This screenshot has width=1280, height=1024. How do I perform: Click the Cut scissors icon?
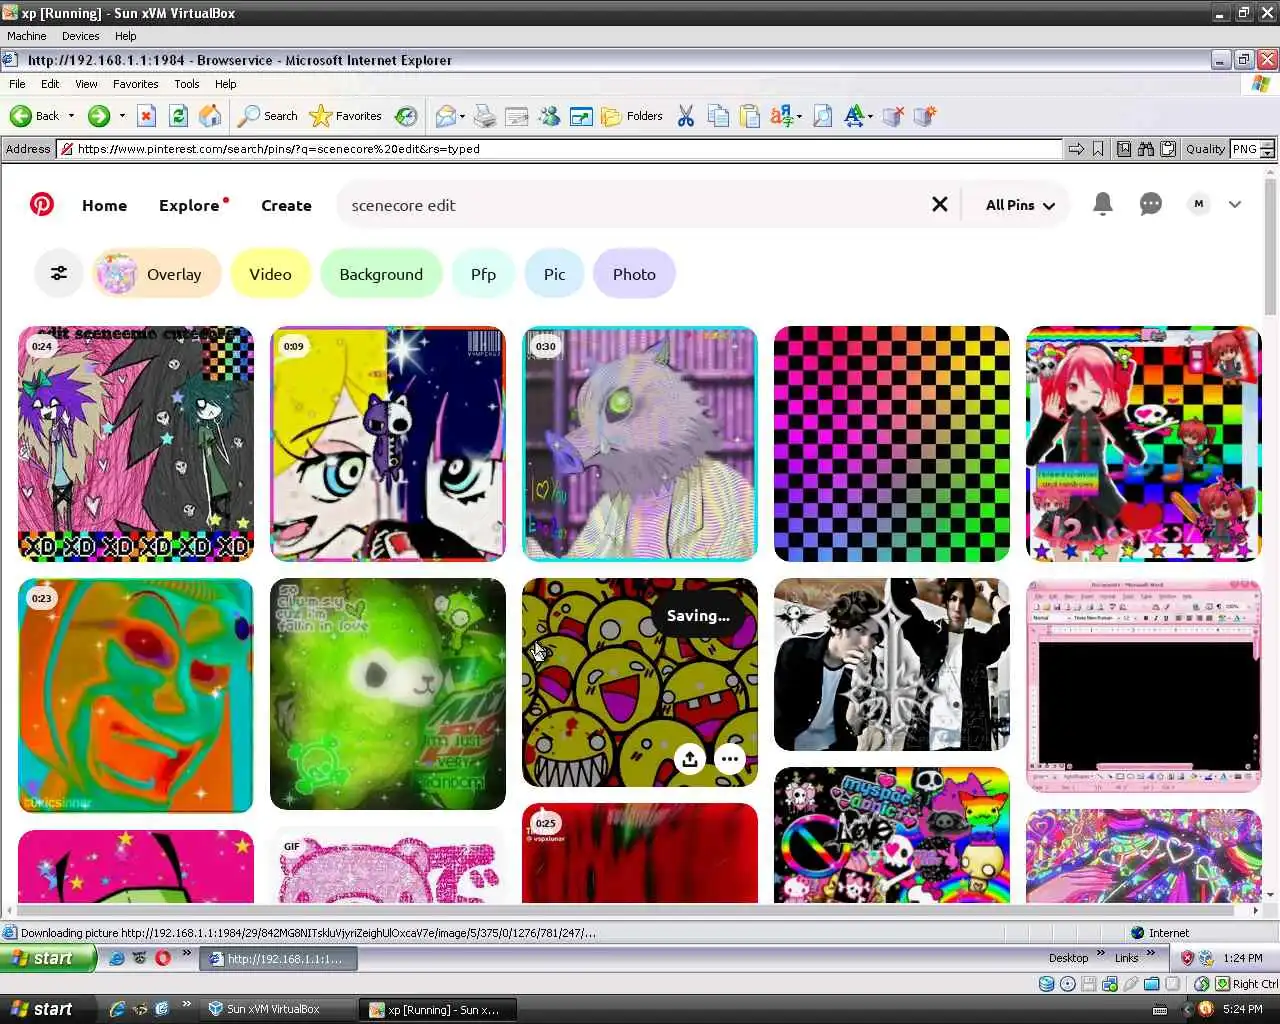(686, 116)
